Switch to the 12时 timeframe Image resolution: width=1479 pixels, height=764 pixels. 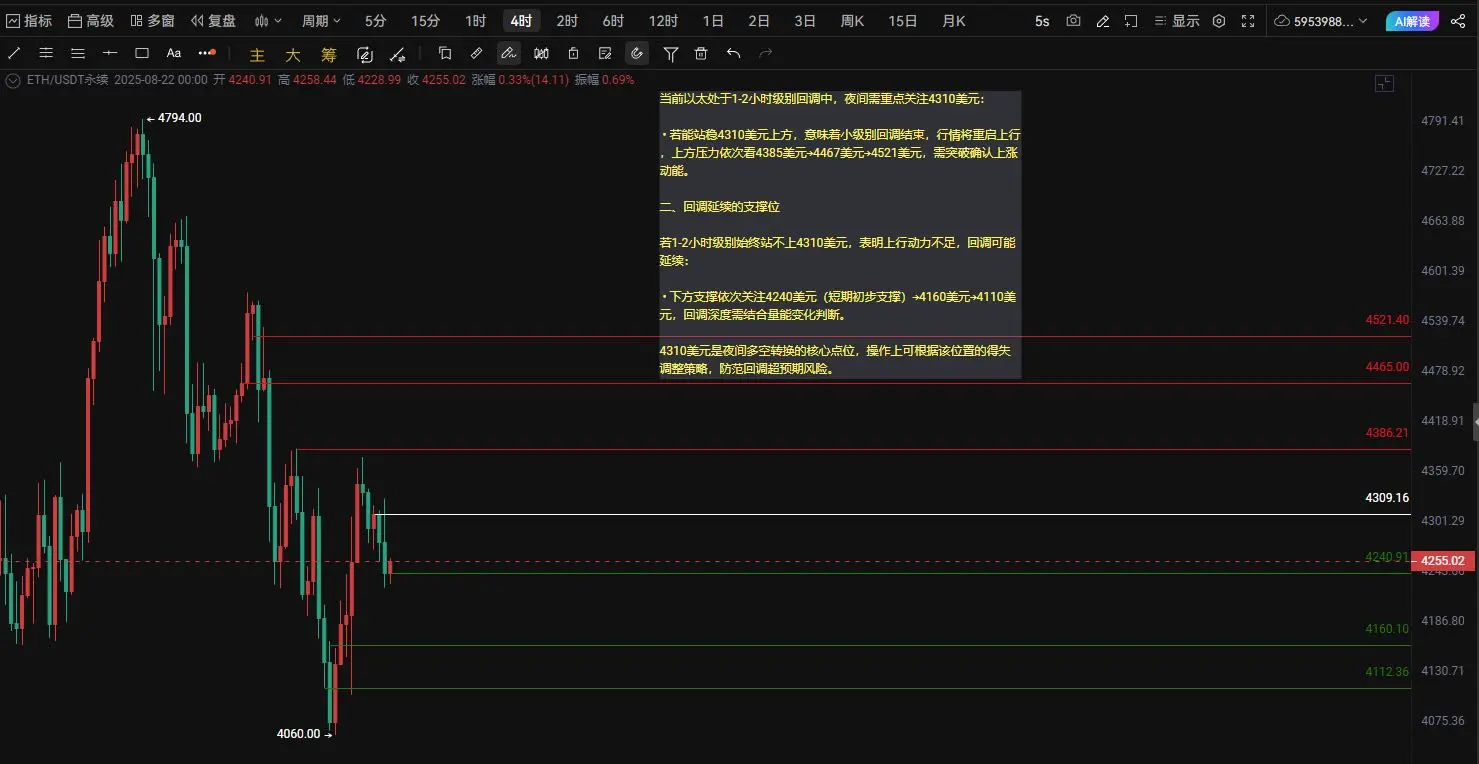(x=662, y=20)
